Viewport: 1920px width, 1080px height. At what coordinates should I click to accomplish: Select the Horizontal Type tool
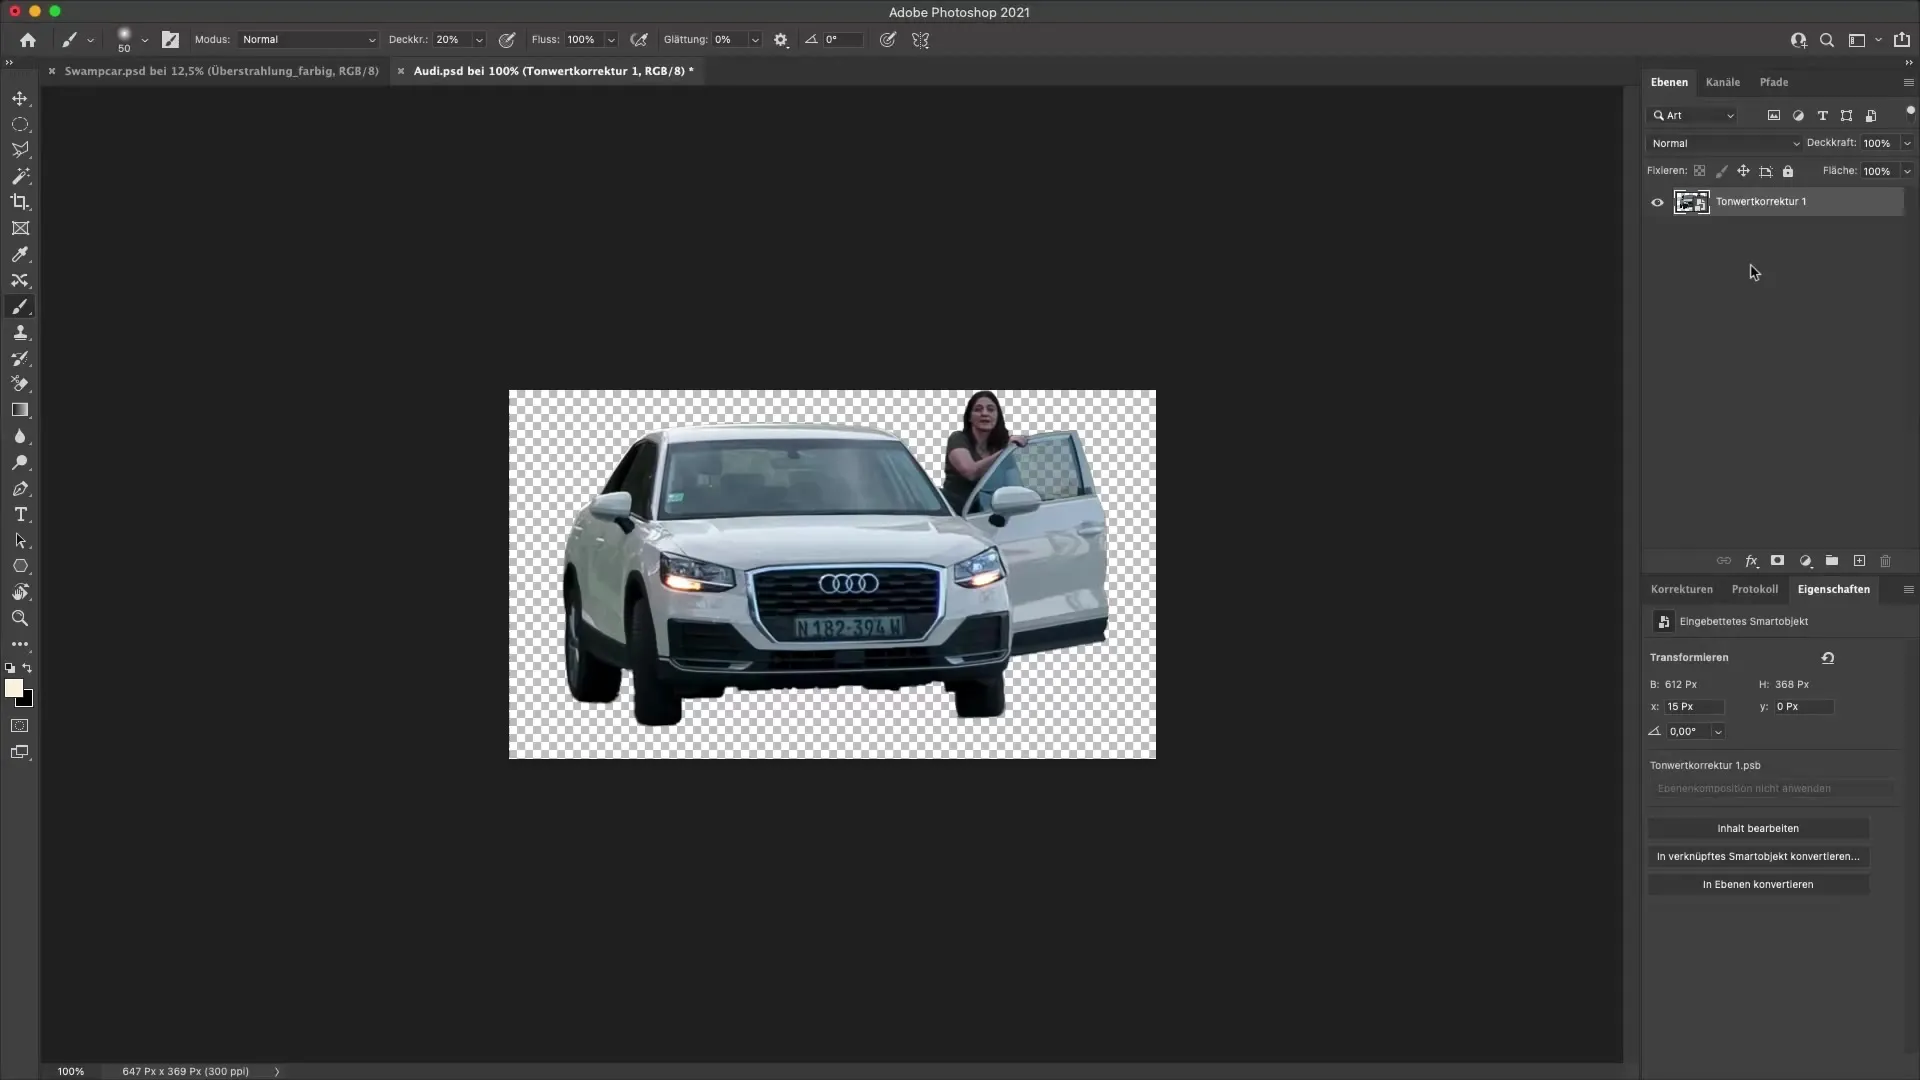point(20,515)
